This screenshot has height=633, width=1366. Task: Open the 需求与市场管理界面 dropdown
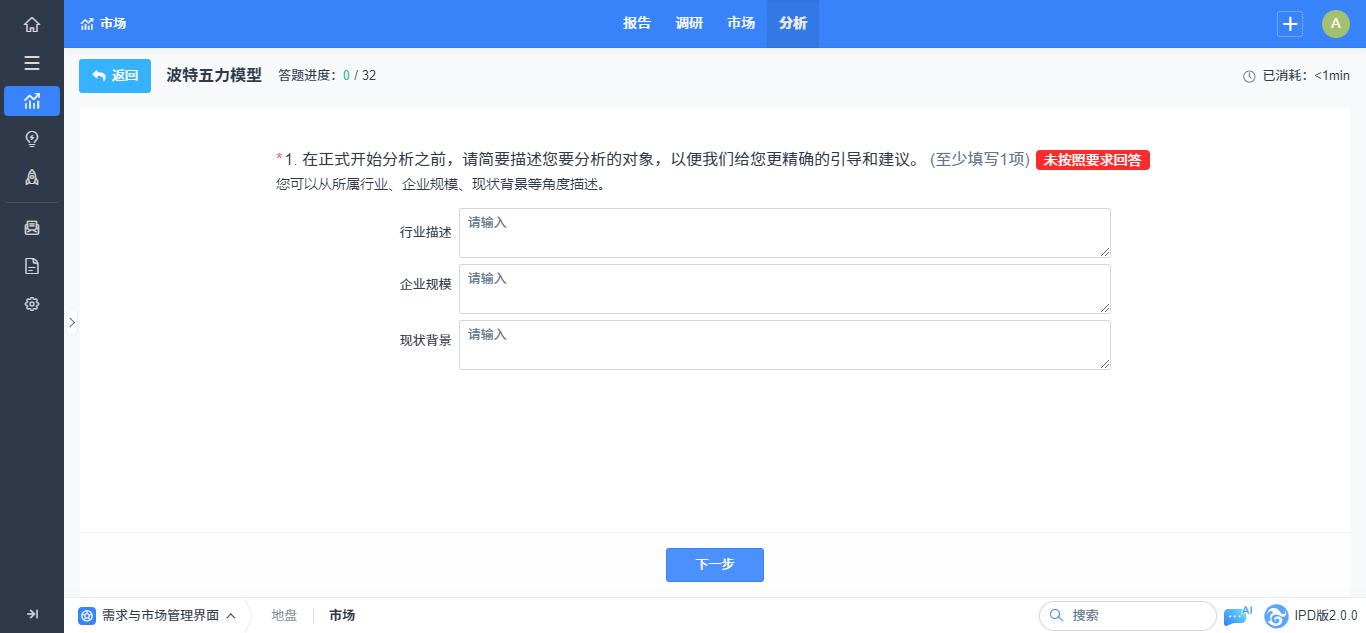tap(158, 616)
